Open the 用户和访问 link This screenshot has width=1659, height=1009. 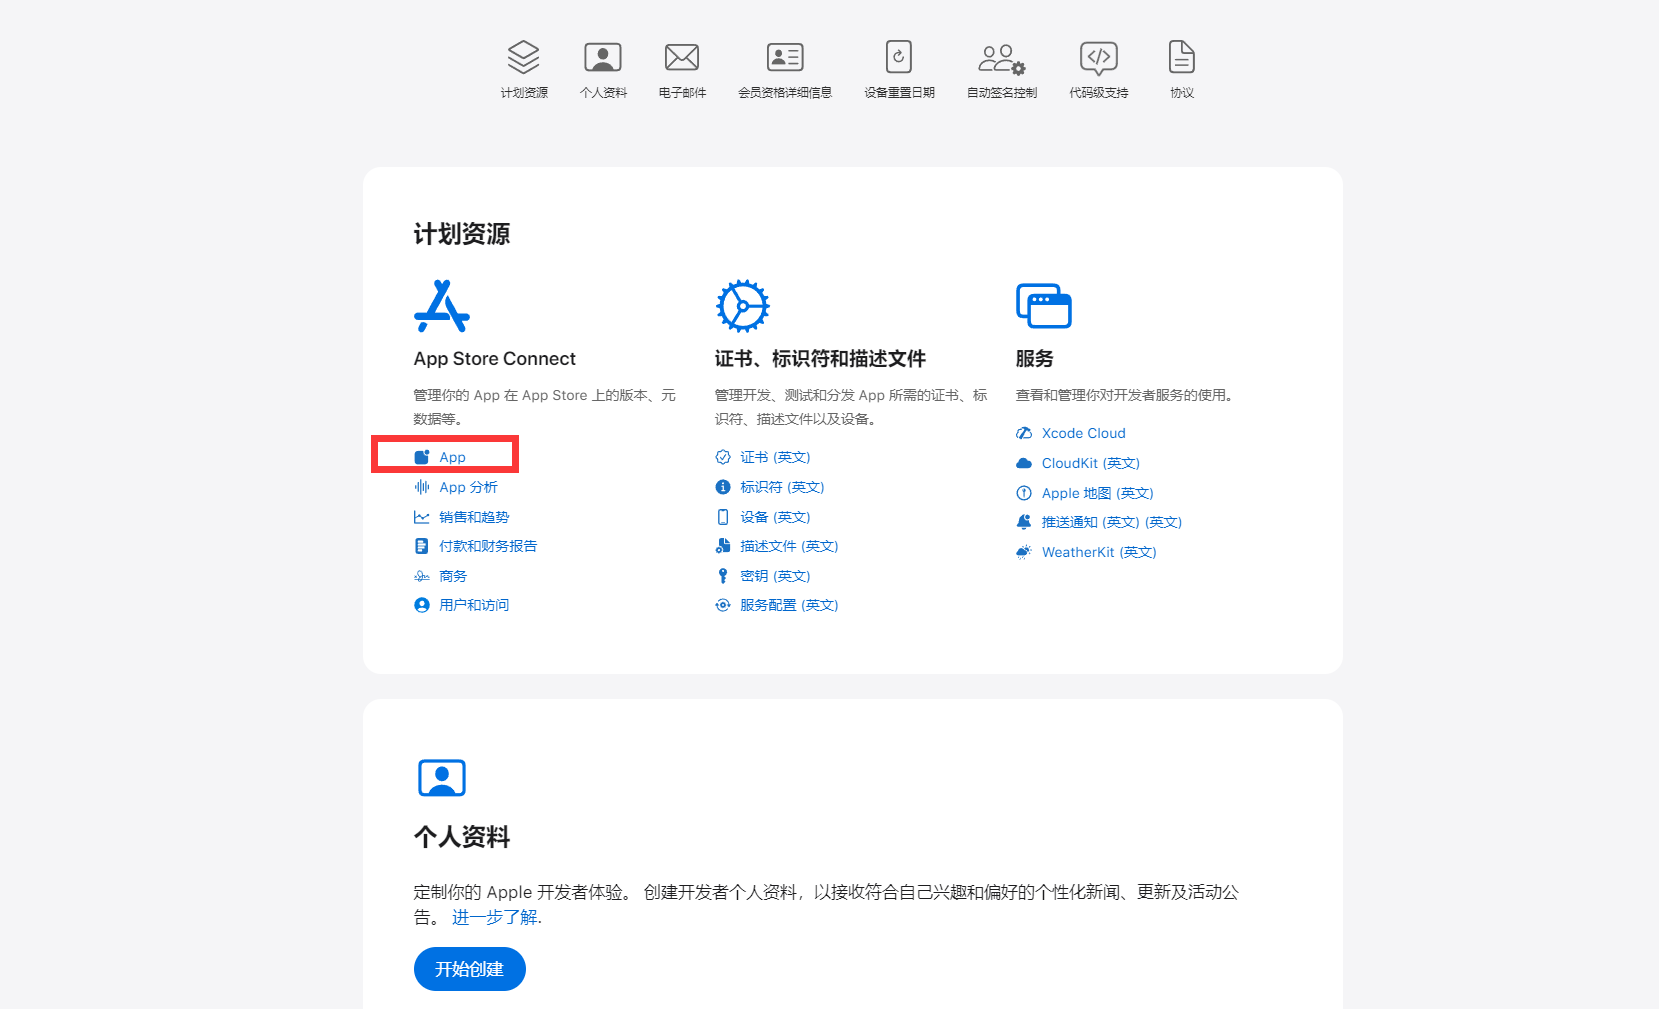click(475, 605)
